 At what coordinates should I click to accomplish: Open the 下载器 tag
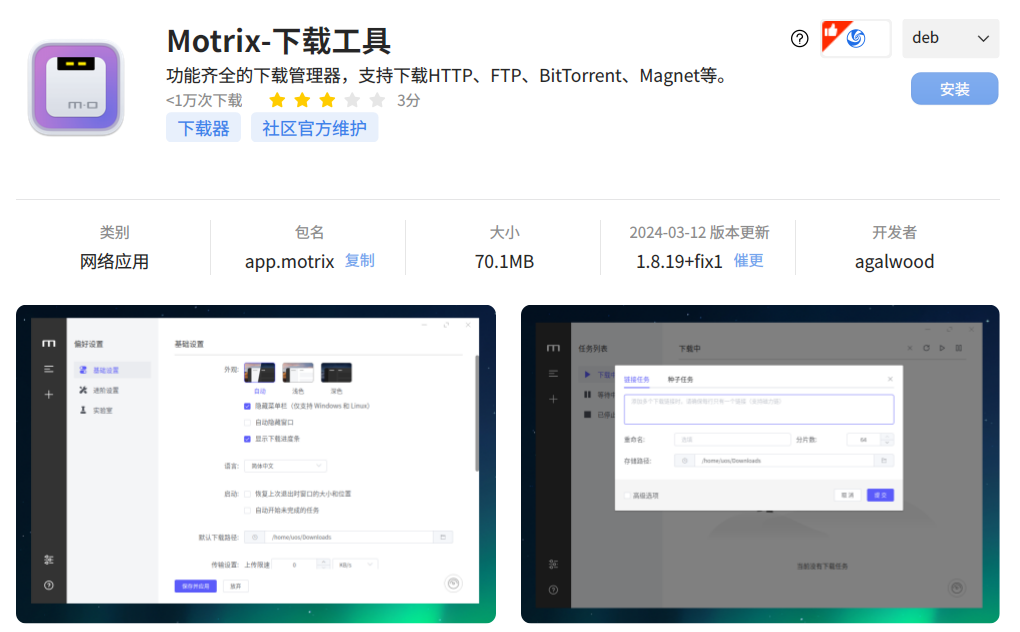(x=204, y=128)
